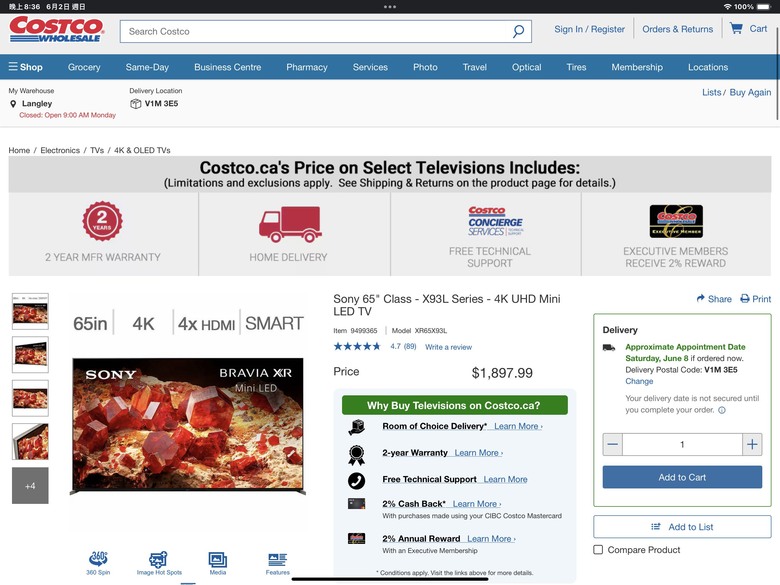The height and width of the screenshot is (585, 780).
Task: Click the Add to List button
Action: [x=682, y=526]
